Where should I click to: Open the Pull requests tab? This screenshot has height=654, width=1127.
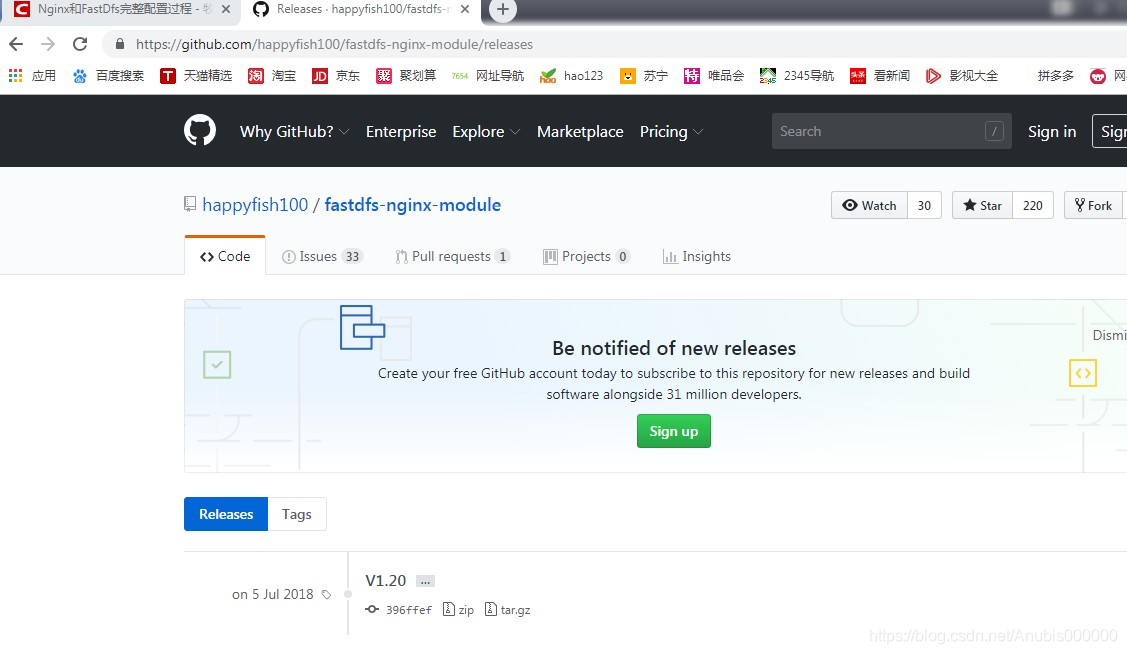click(x=453, y=257)
